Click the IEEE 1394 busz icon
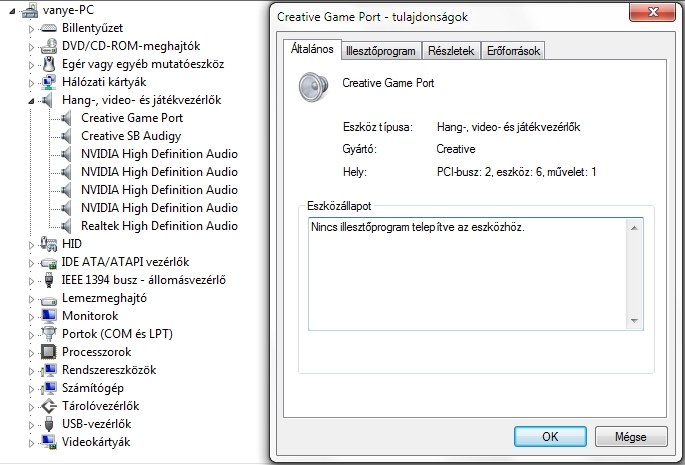Screen dimensions: 685x465 tap(49, 280)
